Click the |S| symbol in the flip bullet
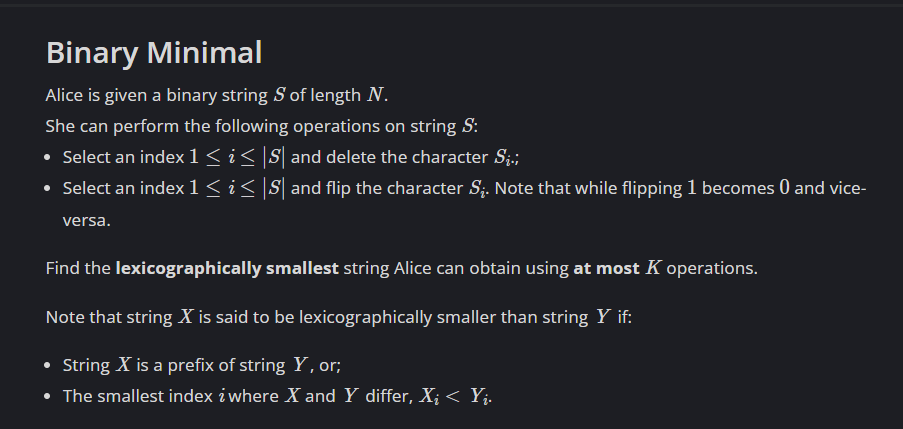 point(274,188)
